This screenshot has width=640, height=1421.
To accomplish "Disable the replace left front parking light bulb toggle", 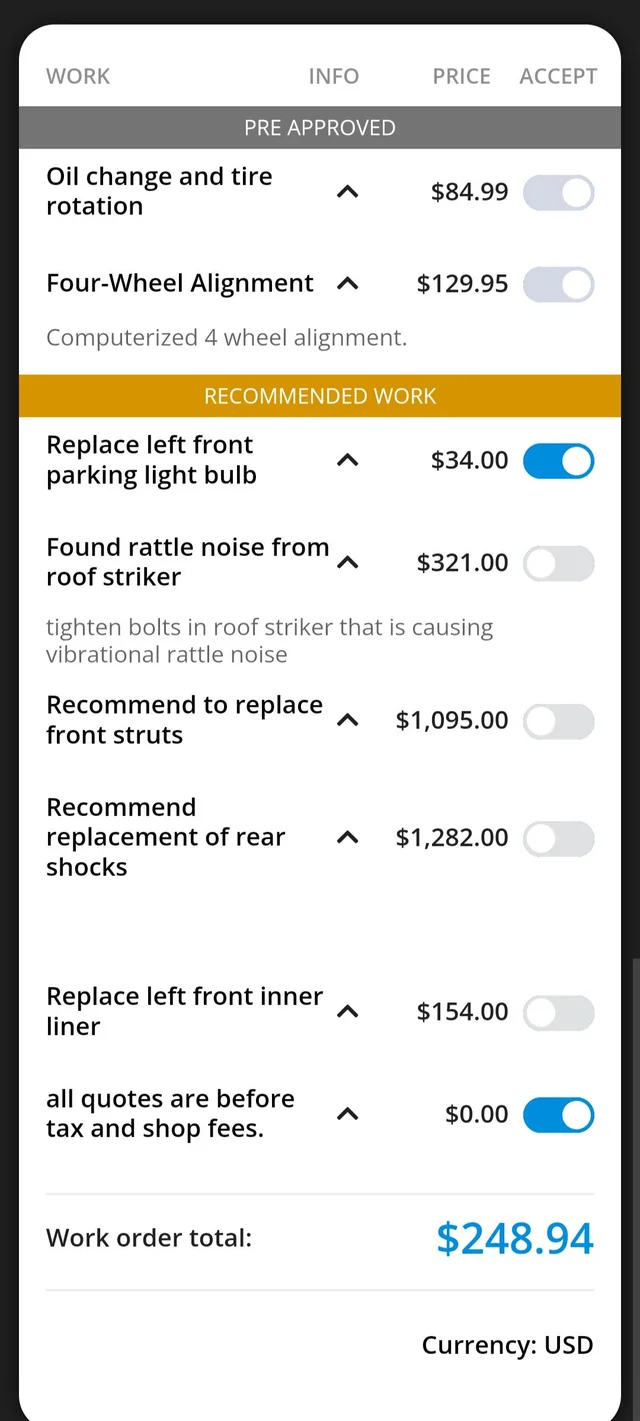I will (x=558, y=461).
